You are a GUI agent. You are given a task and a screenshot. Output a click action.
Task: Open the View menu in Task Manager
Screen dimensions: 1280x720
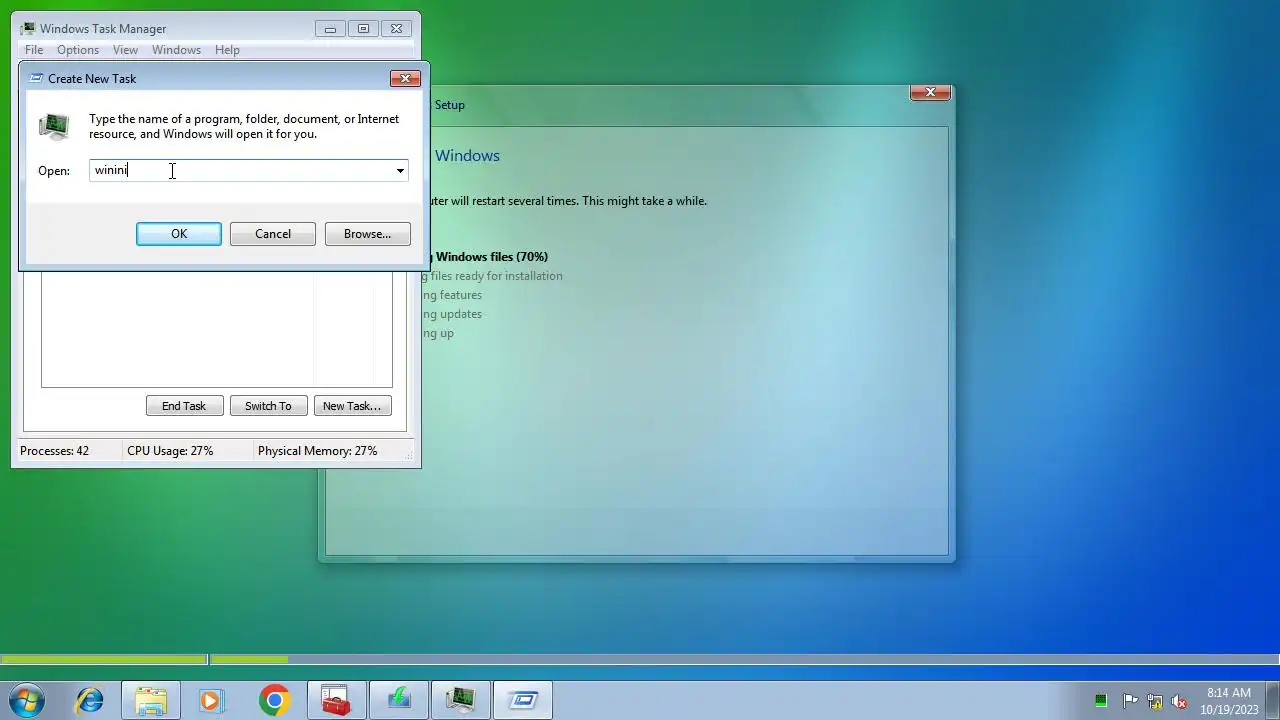click(x=125, y=50)
